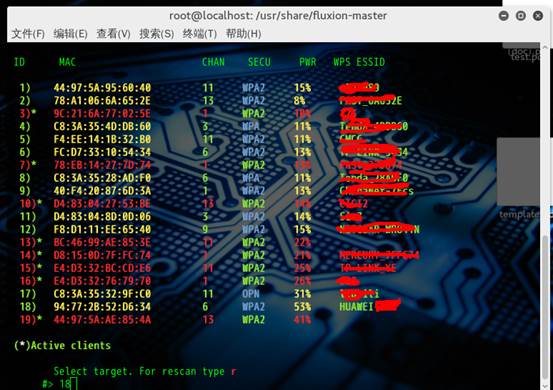Click the (*)Active clients legend text
This screenshot has width=553, height=390.
pyautogui.click(x=62, y=345)
